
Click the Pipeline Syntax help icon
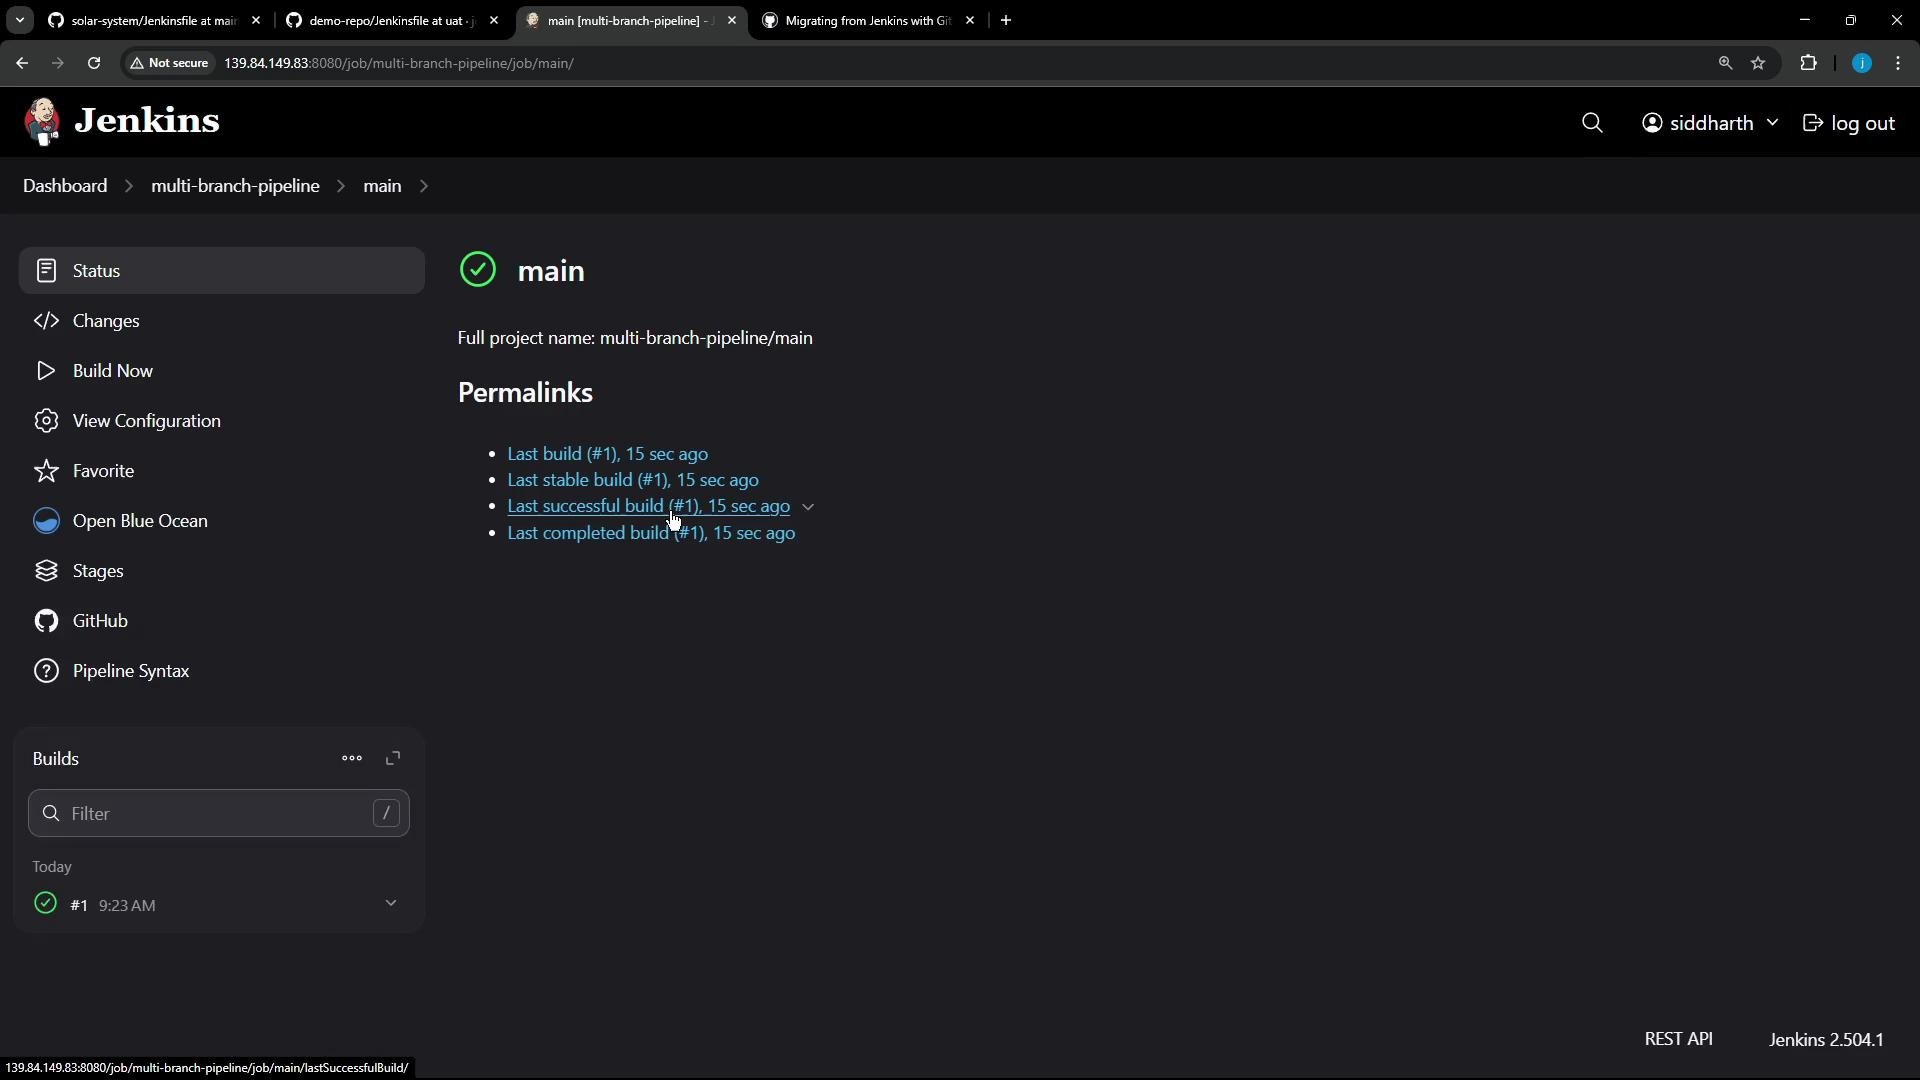click(x=46, y=671)
